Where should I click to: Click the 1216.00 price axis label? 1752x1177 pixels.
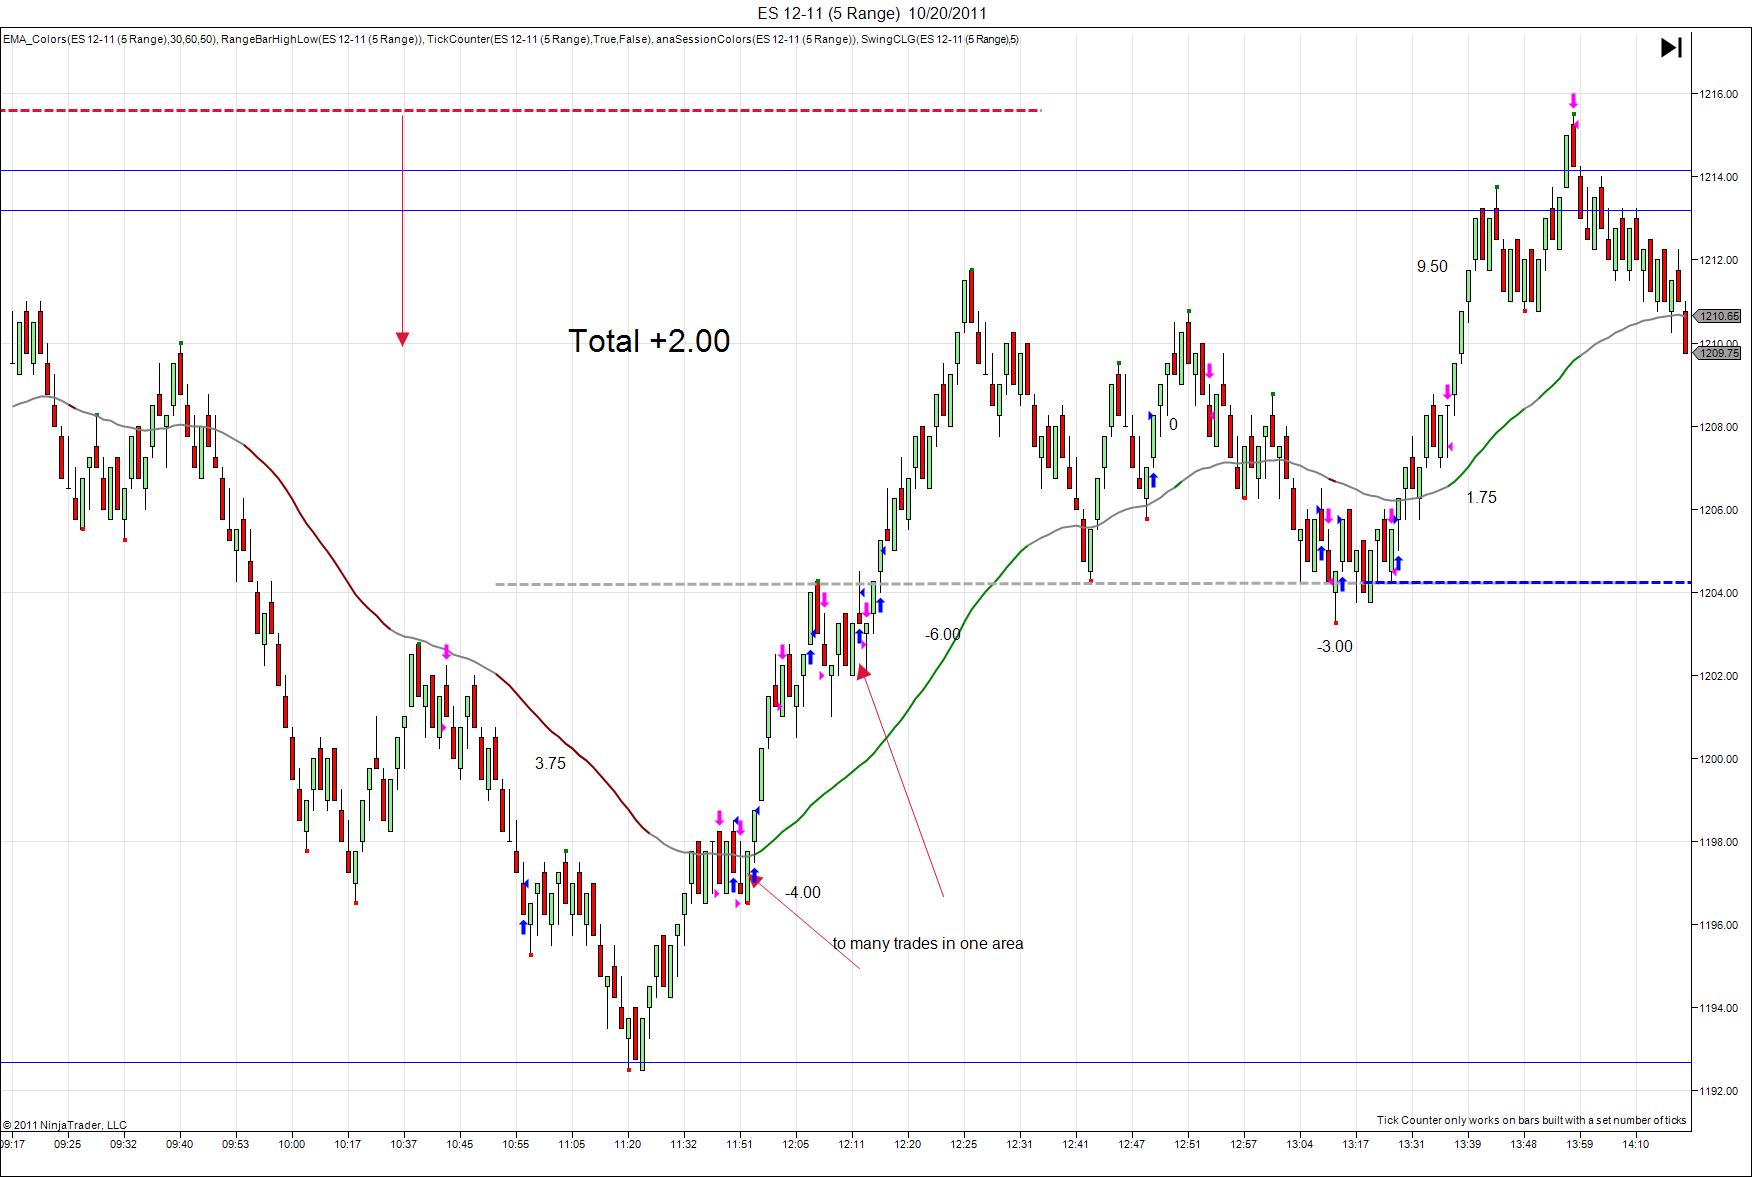point(1717,94)
